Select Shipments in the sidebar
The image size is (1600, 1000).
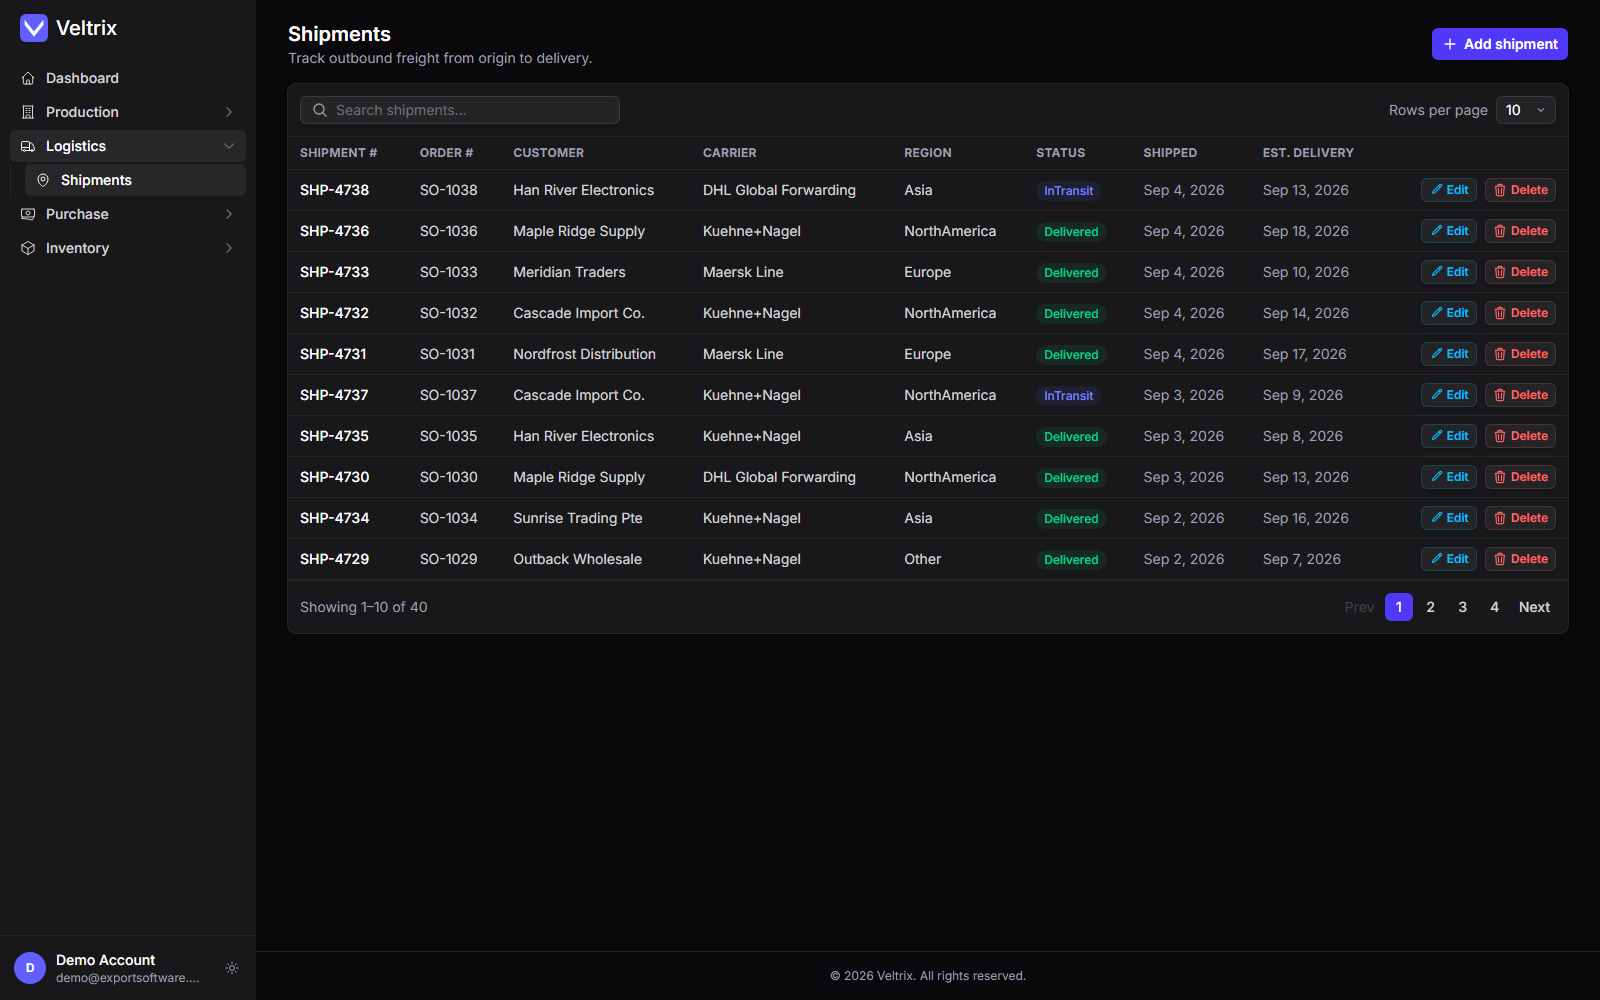[135, 180]
